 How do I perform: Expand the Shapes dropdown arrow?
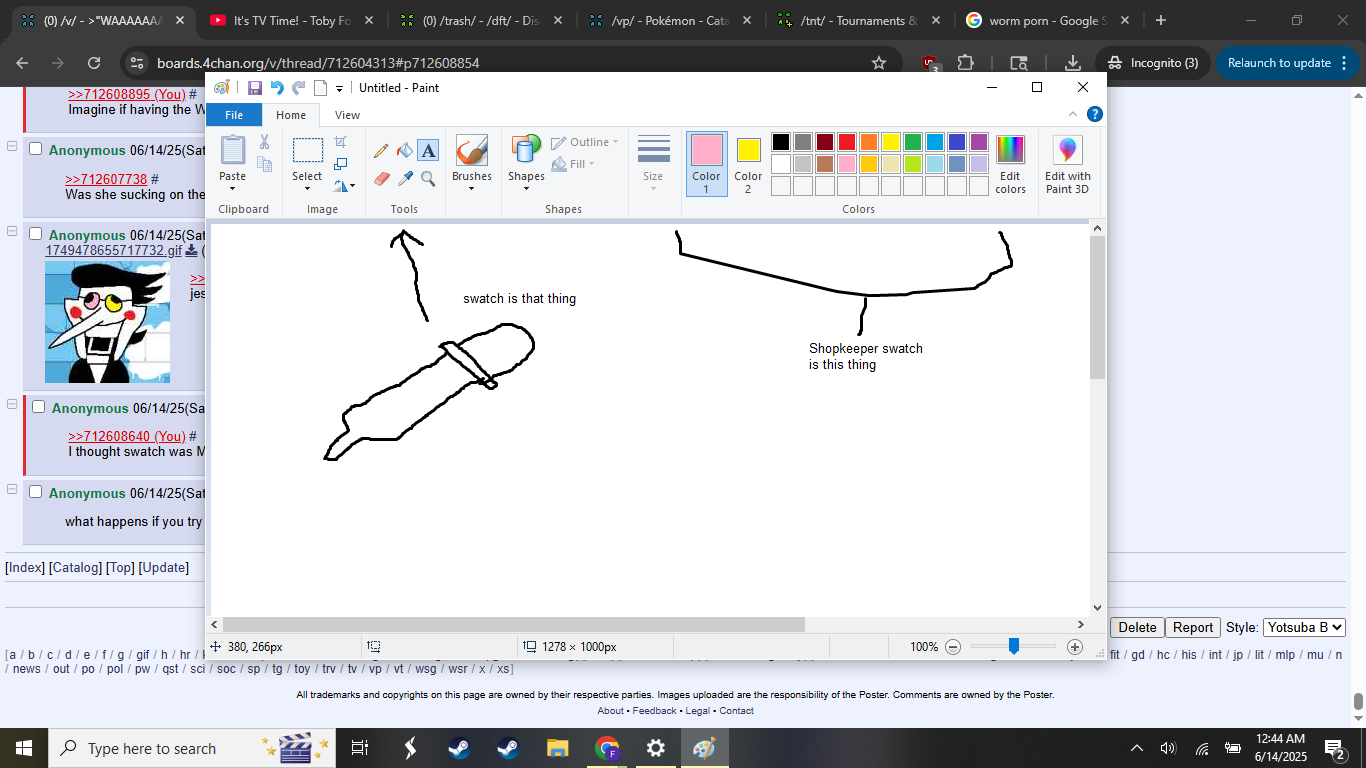click(x=526, y=189)
